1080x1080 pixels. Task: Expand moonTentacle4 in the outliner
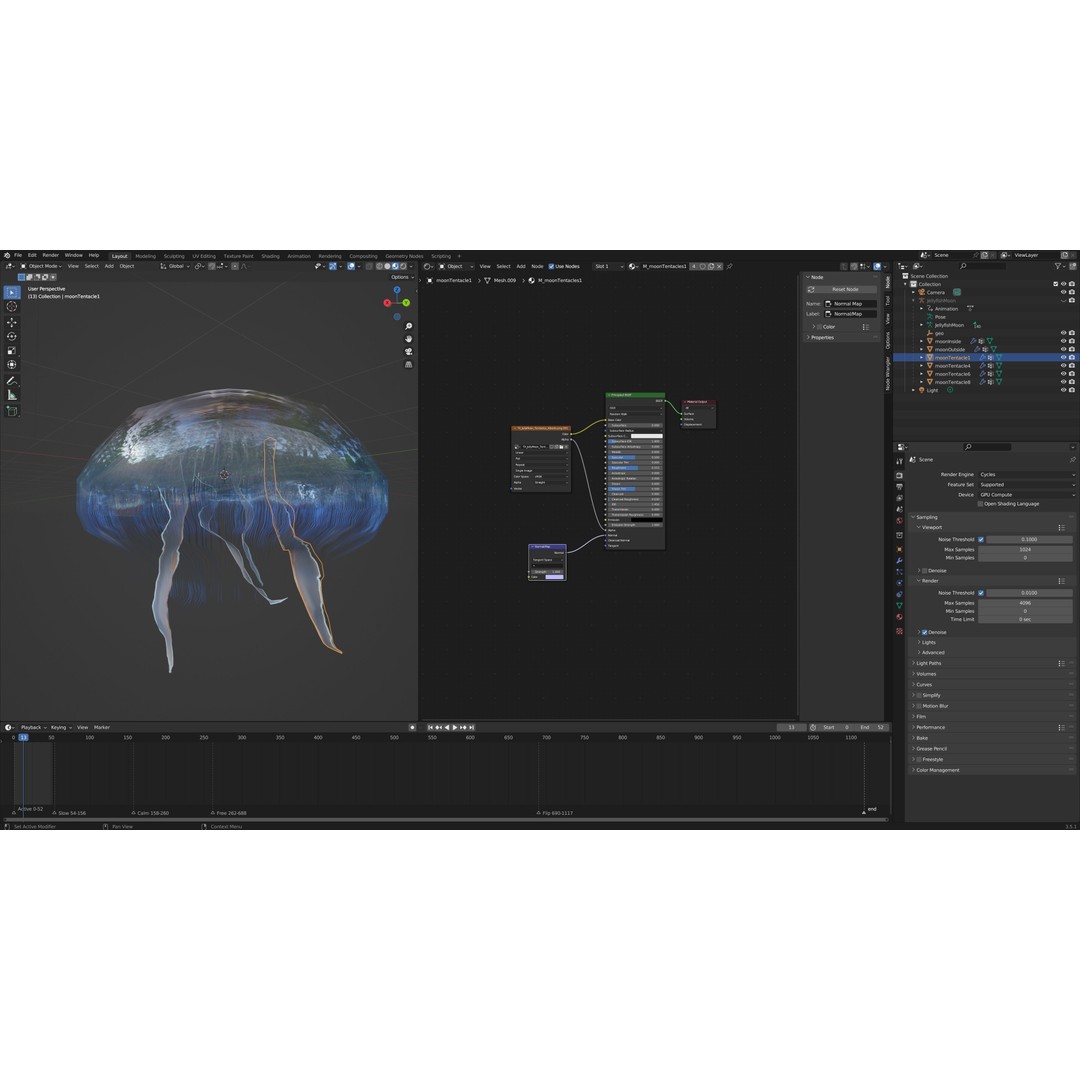[922, 366]
